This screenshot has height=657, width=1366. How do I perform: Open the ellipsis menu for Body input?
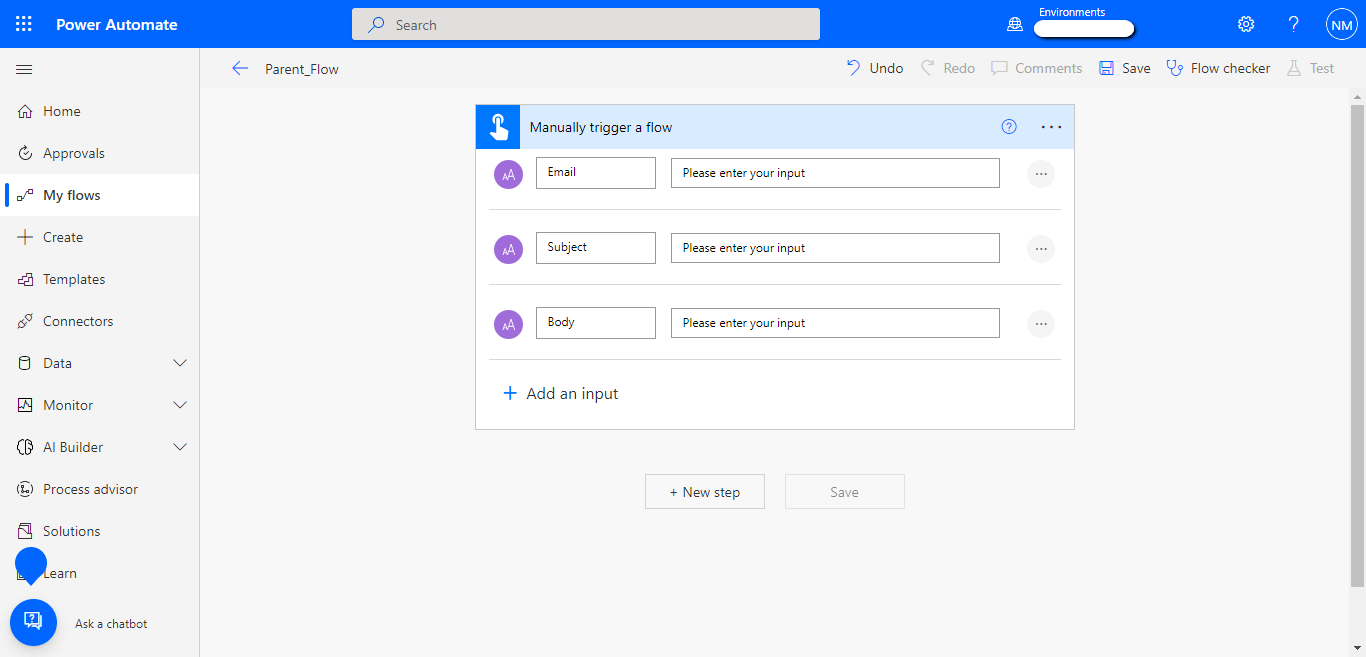tap(1041, 324)
